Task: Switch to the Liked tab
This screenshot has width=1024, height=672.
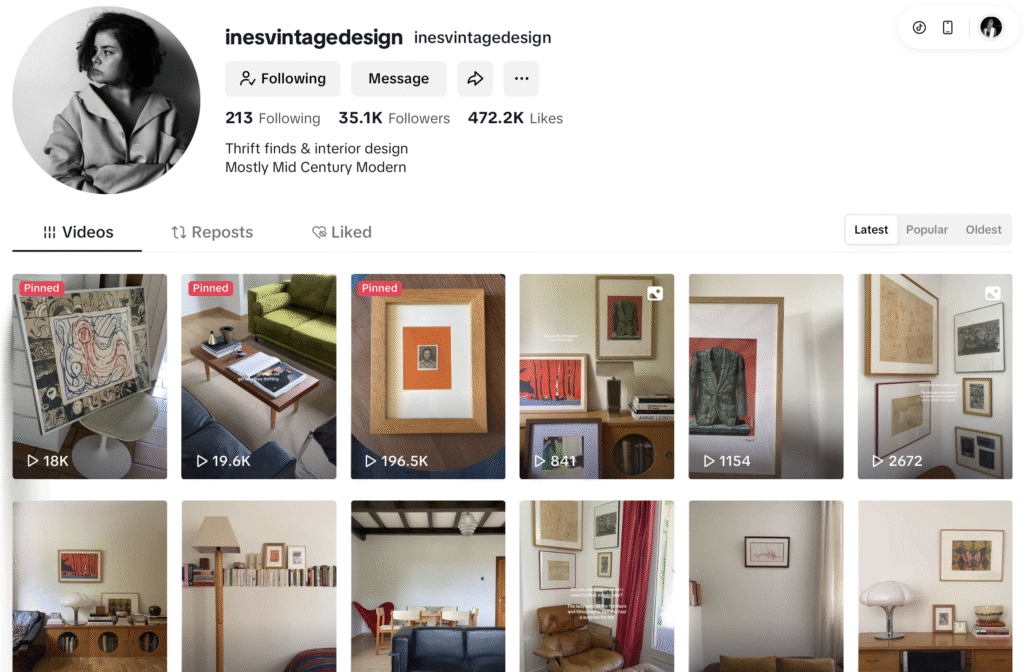Action: [x=342, y=232]
